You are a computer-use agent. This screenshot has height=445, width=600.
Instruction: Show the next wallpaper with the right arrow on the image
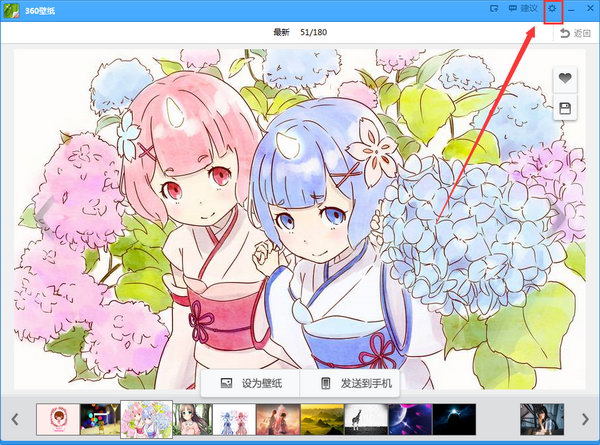[x=557, y=218]
